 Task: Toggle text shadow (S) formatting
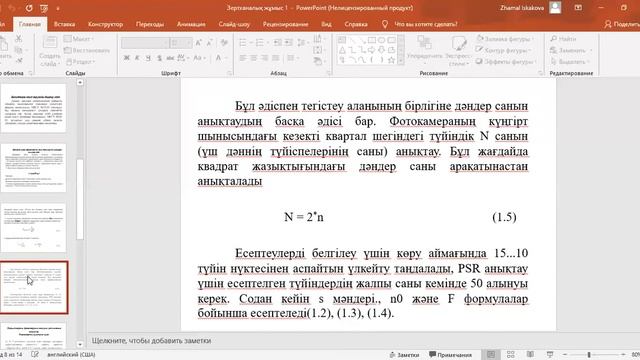159,58
